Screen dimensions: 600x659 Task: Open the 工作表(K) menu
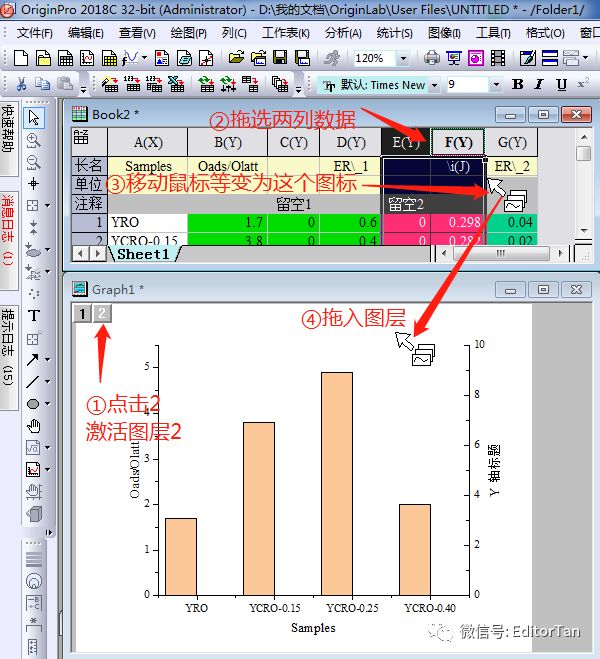tap(286, 33)
